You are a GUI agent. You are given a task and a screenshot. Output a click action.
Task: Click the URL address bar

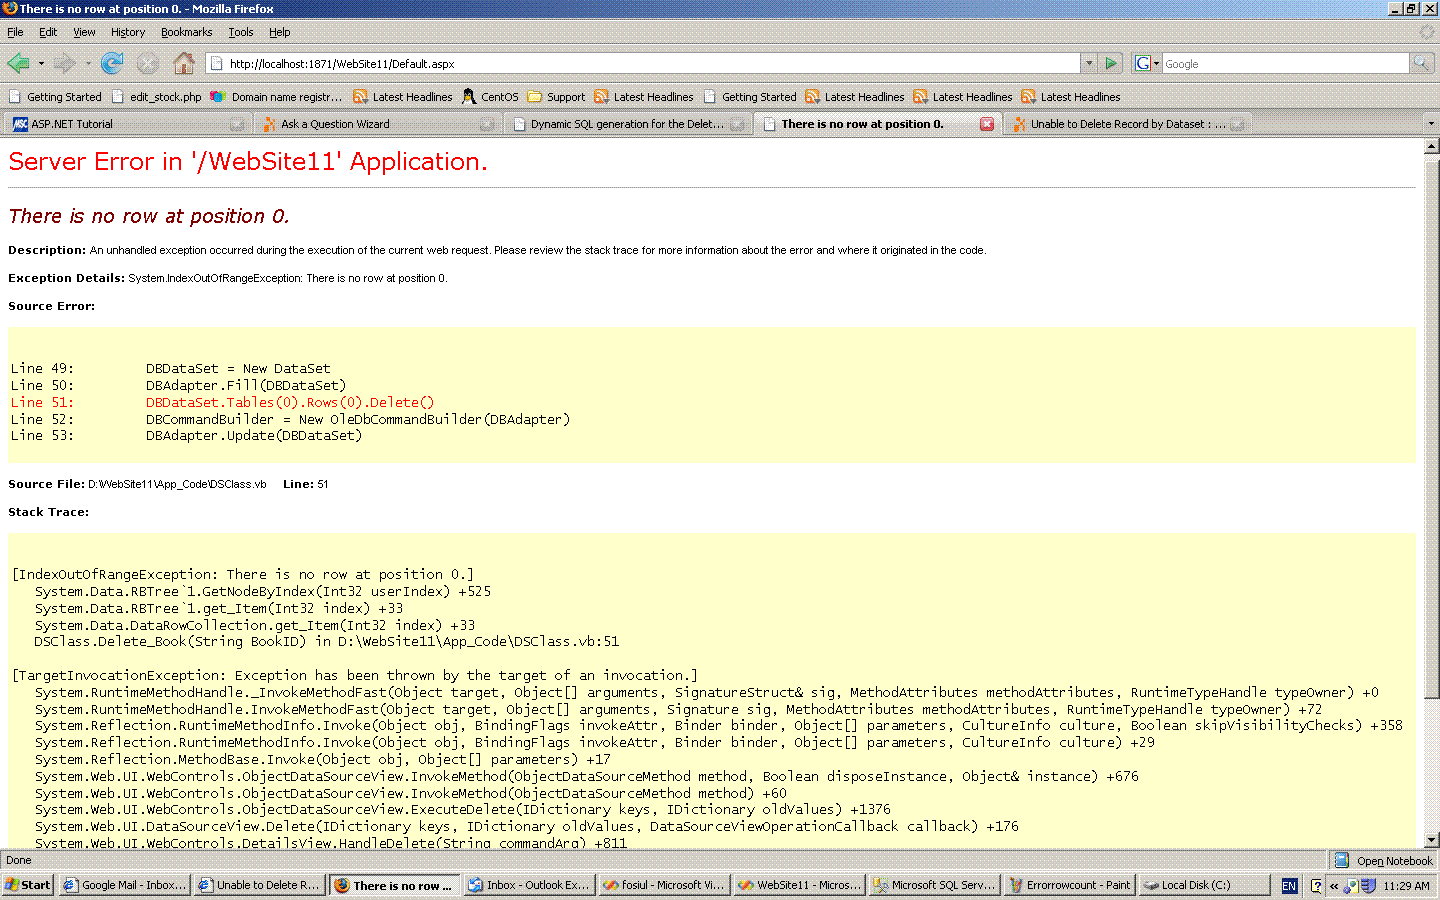pyautogui.click(x=643, y=63)
